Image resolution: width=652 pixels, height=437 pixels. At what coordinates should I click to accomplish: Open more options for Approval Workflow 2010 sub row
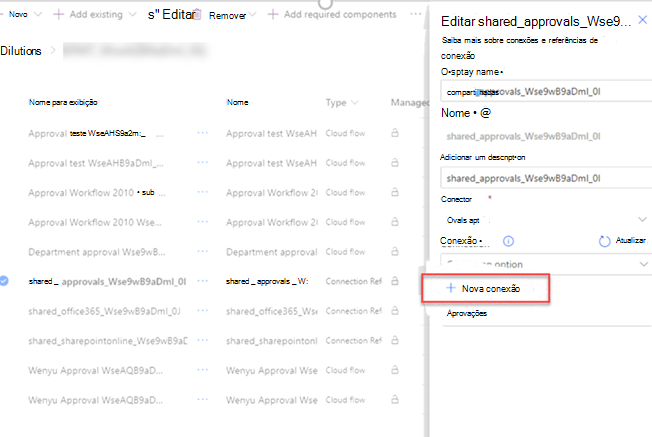click(x=203, y=192)
